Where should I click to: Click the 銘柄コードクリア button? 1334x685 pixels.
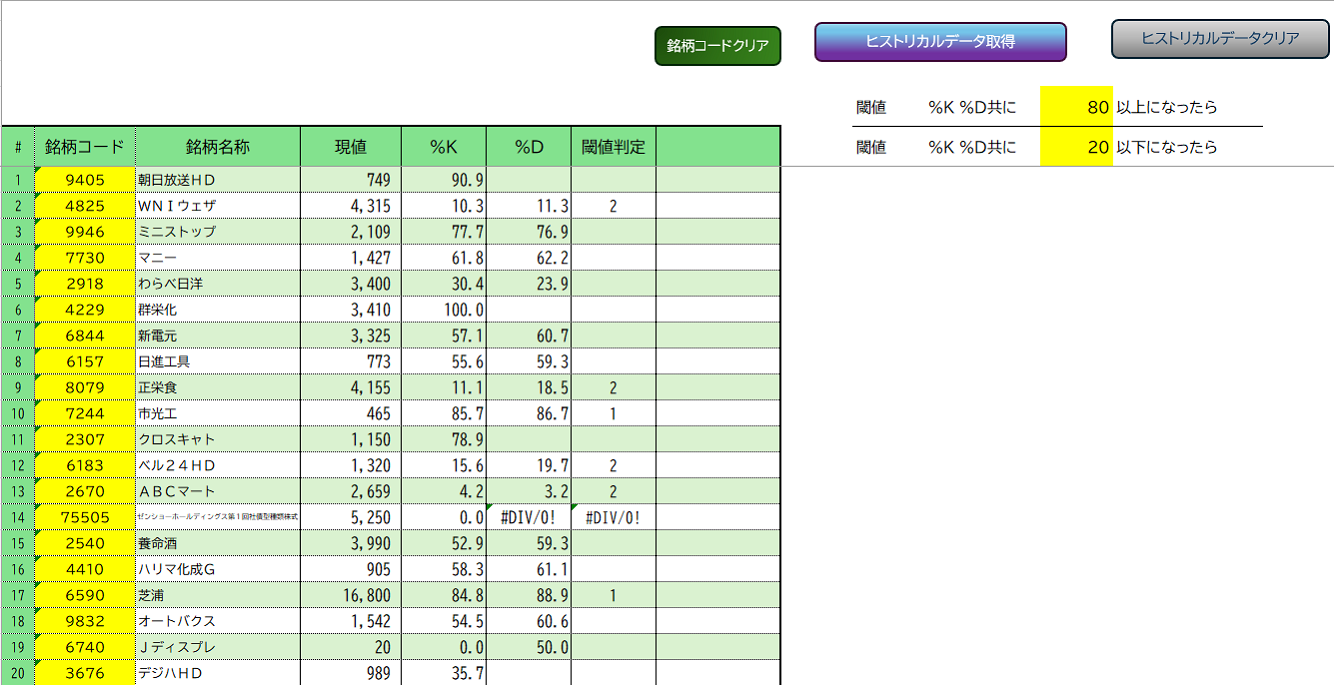[717, 46]
